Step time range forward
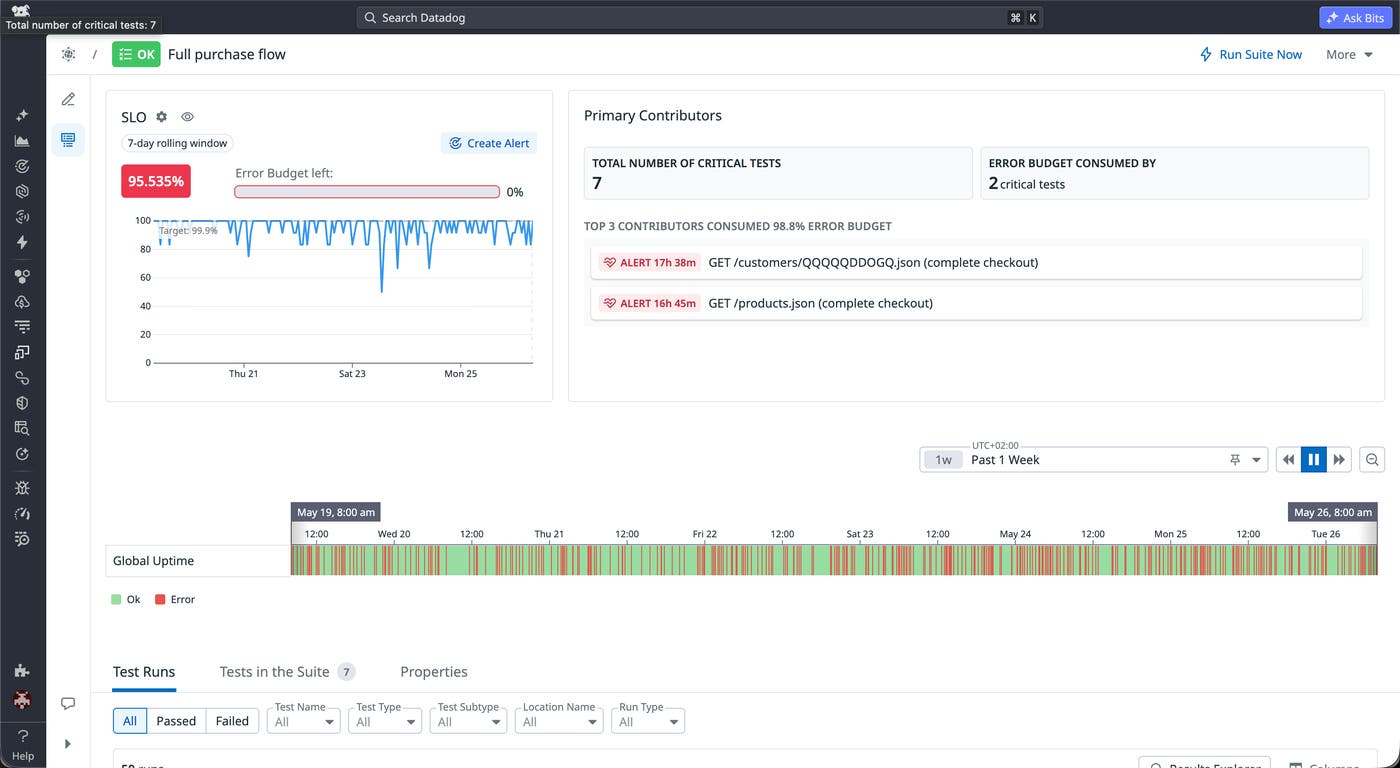 click(x=1339, y=460)
